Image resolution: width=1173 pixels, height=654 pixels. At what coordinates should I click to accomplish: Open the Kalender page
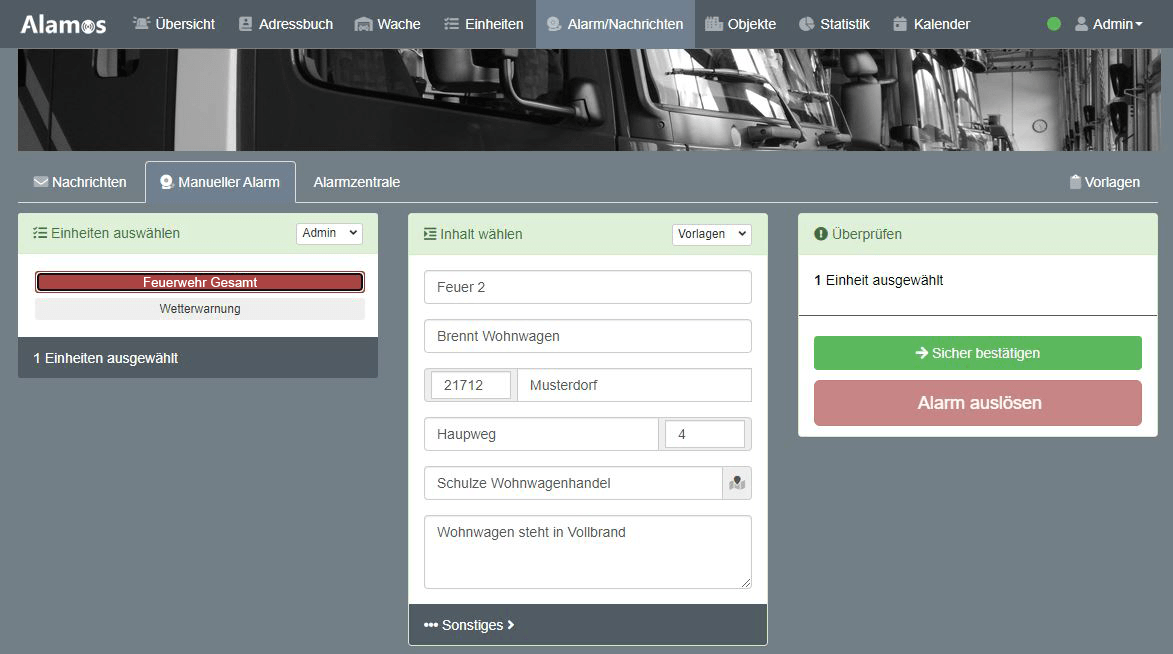pos(931,24)
